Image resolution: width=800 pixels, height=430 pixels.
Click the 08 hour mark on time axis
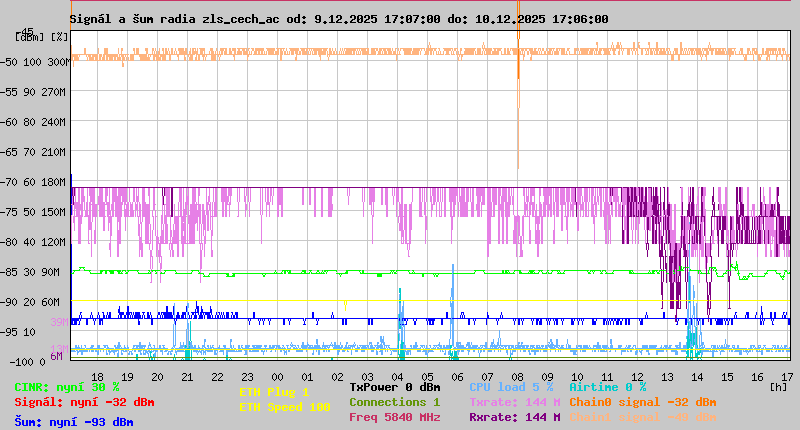(x=518, y=377)
